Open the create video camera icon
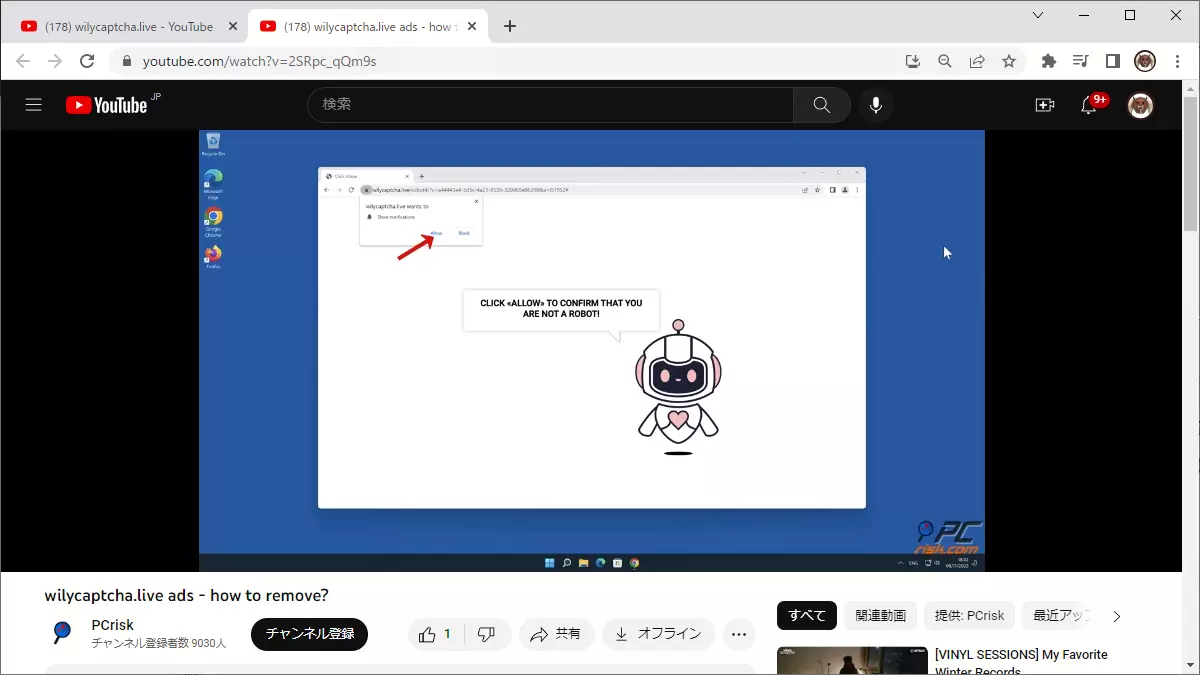Viewport: 1200px width, 675px height. pos(1045,105)
